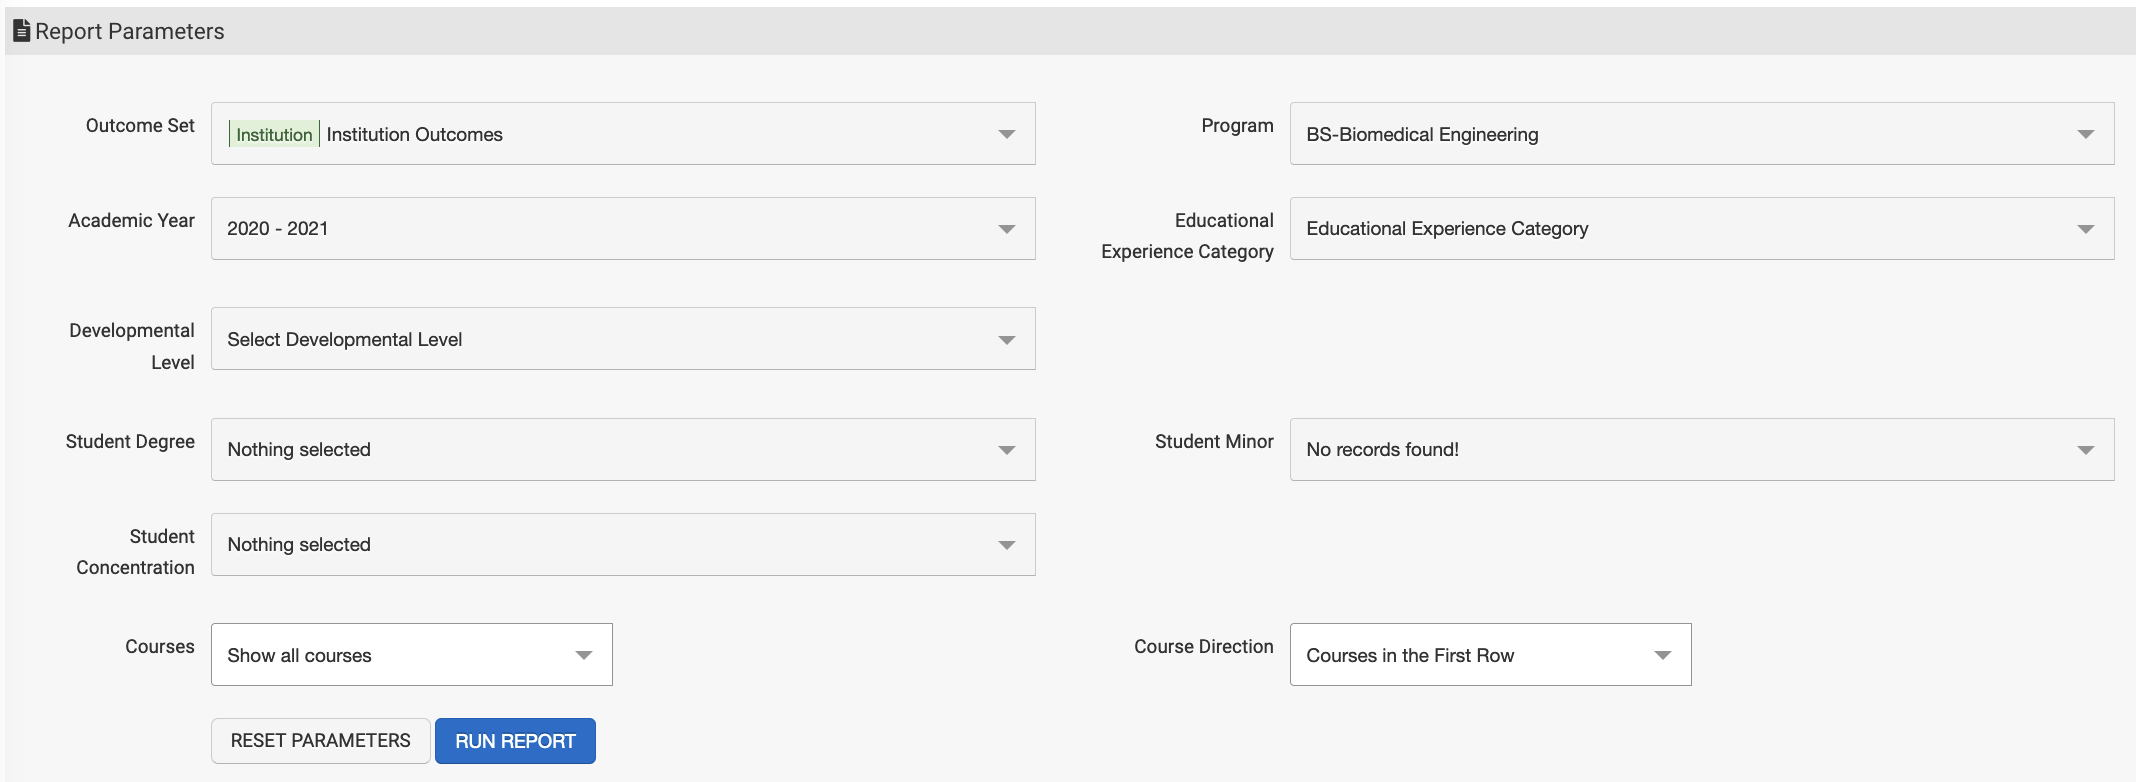The height and width of the screenshot is (782, 2136).
Task: Click the Developmental Level label text
Action: click(x=132, y=346)
